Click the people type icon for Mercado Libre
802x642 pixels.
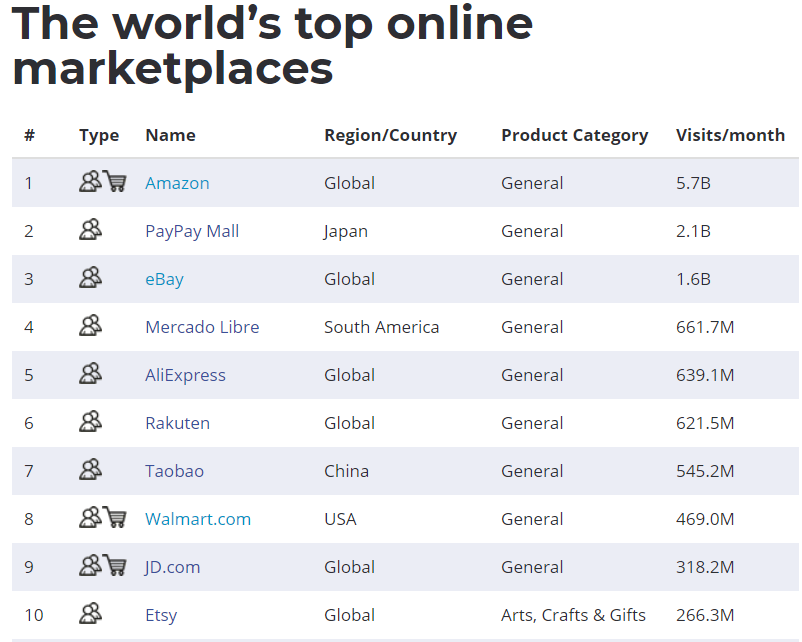(91, 326)
